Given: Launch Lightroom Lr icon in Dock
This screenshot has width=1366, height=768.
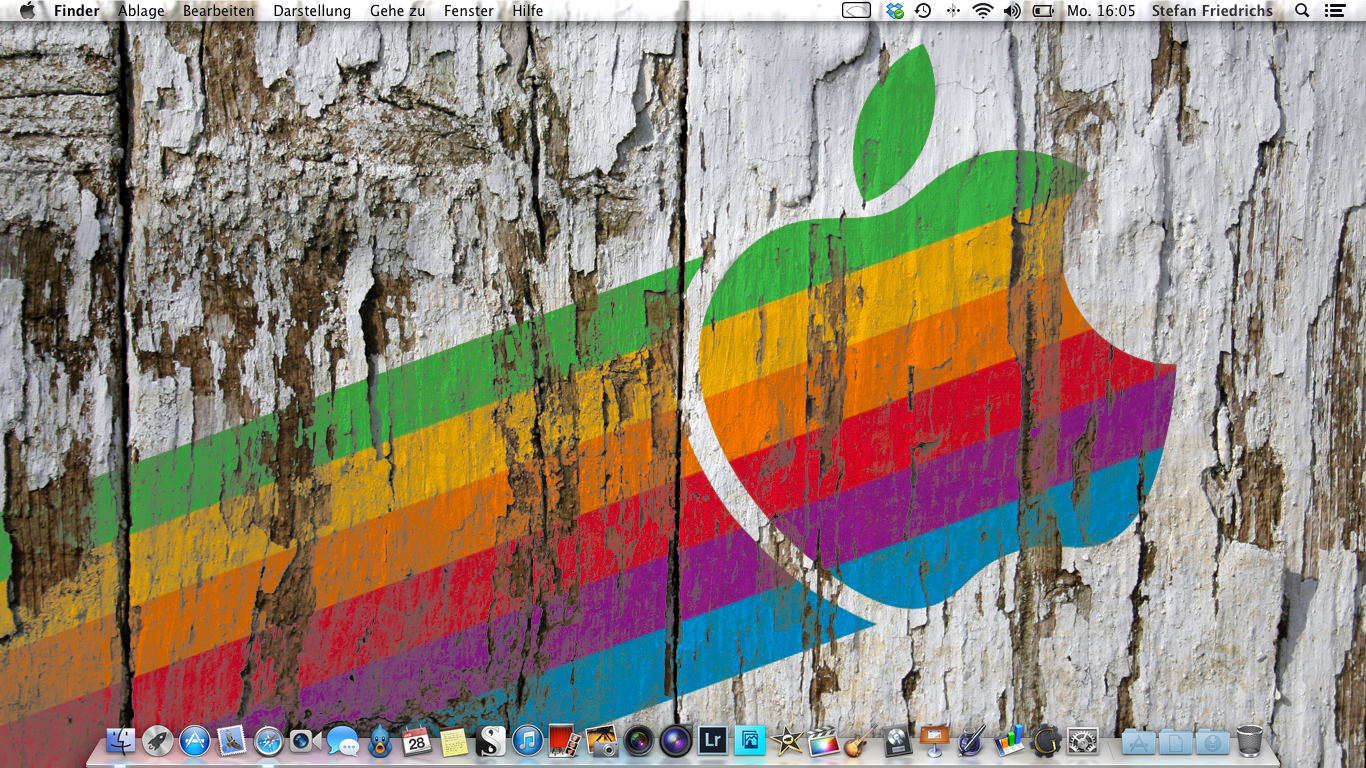Looking at the screenshot, I should 712,741.
